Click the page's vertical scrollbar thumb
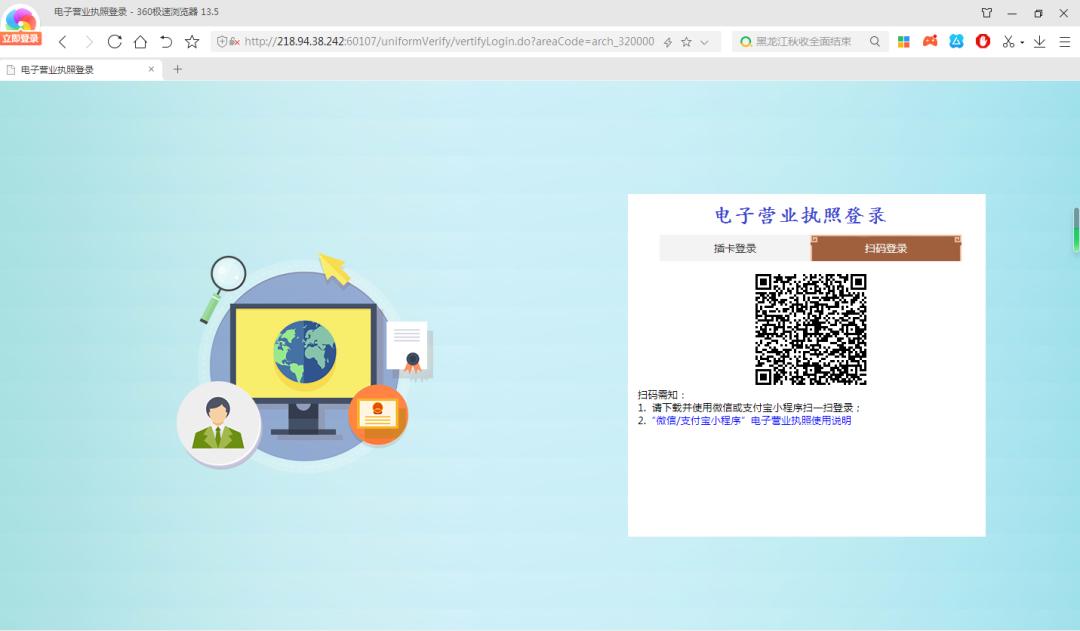 coord(1076,229)
